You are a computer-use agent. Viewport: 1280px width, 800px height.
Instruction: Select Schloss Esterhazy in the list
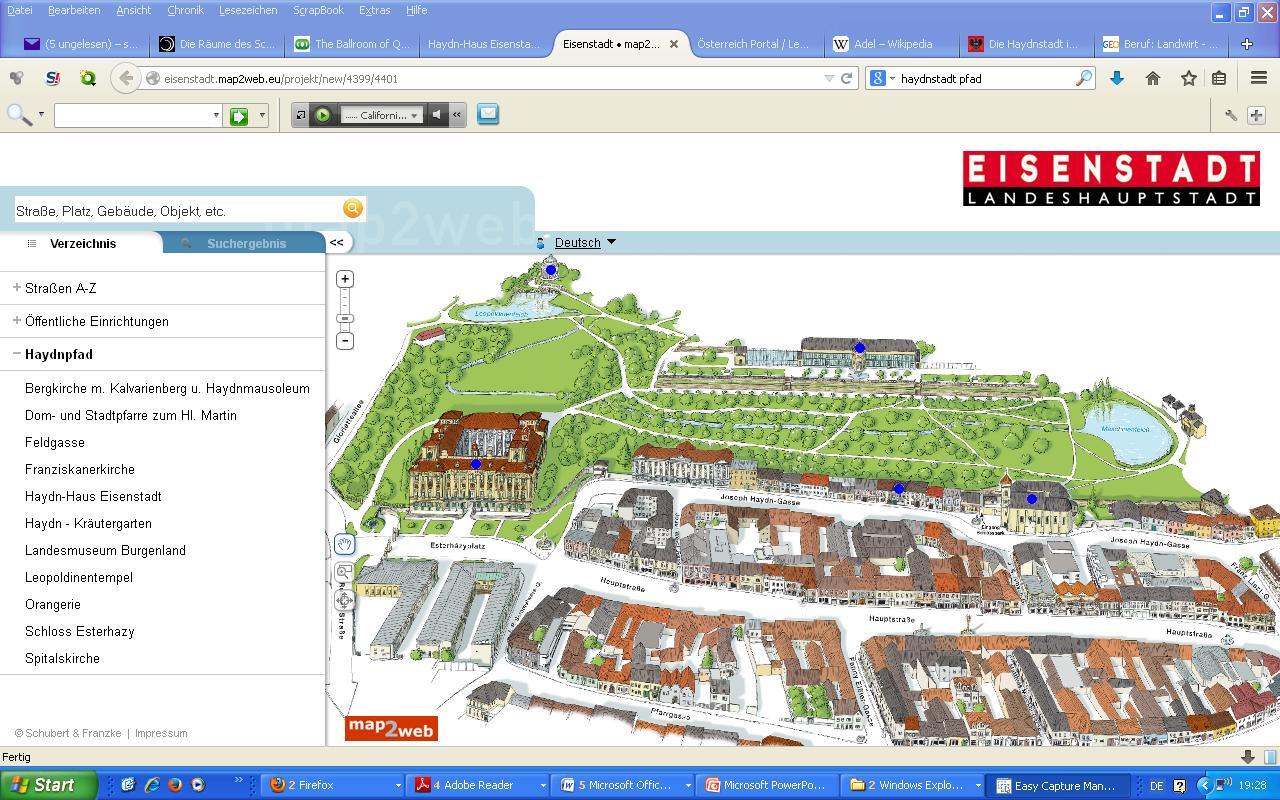pyautogui.click(x=80, y=631)
